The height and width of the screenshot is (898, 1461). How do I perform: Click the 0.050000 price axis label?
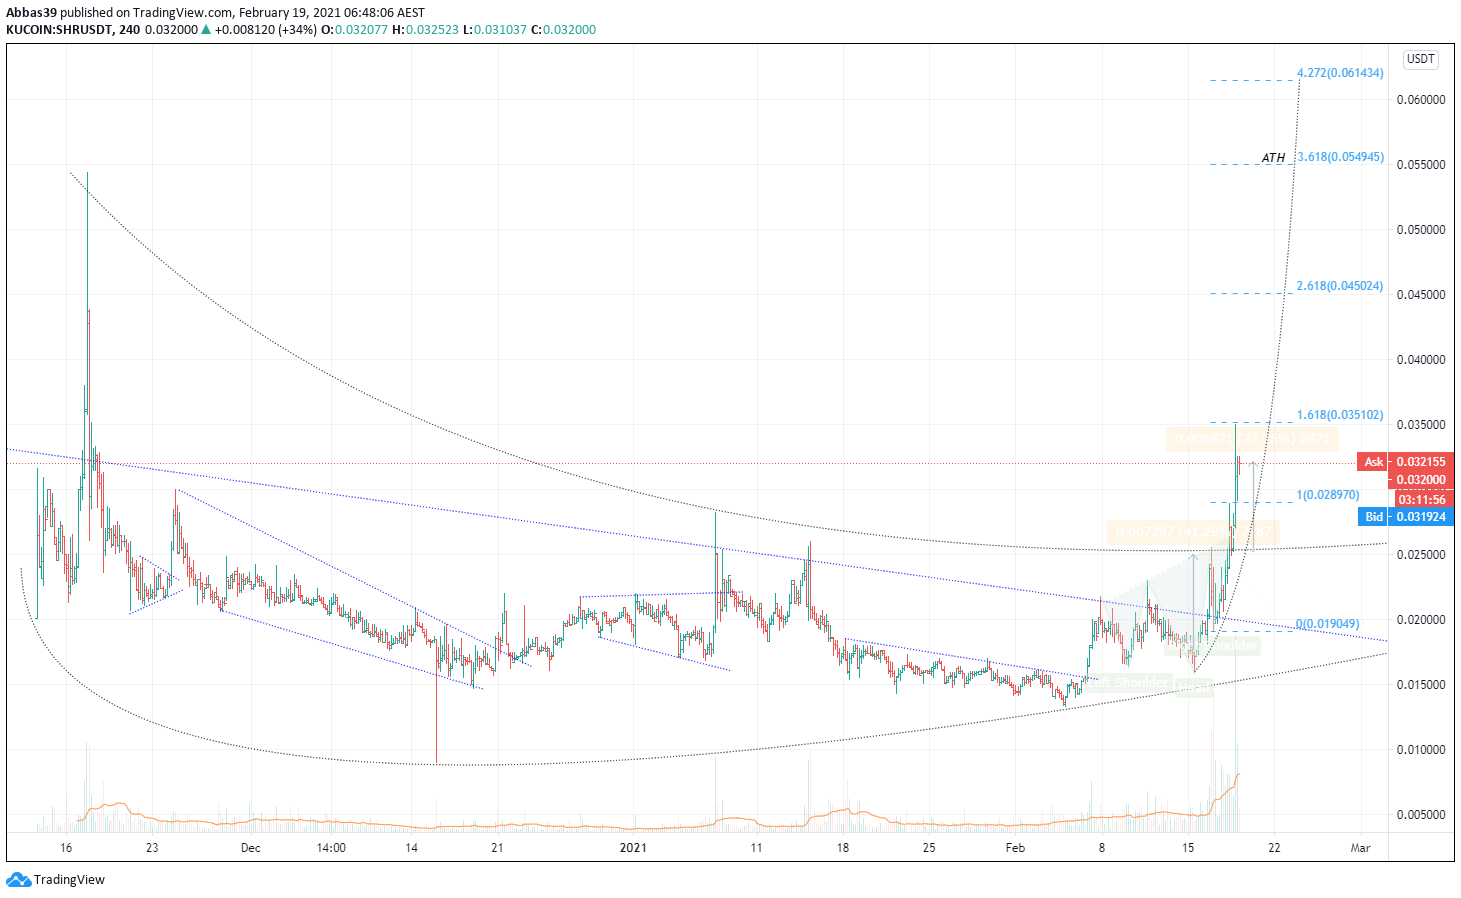pyautogui.click(x=1421, y=230)
